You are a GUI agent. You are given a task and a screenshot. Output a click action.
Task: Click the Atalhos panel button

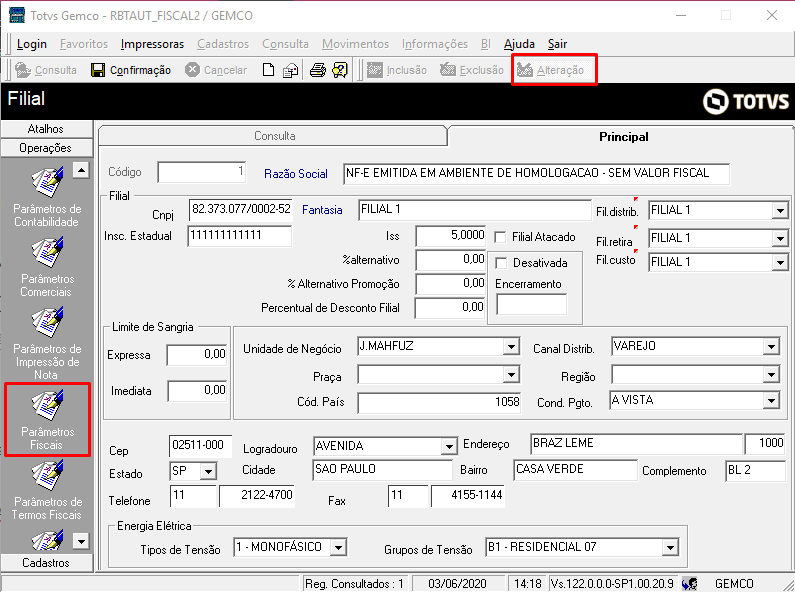[46, 129]
